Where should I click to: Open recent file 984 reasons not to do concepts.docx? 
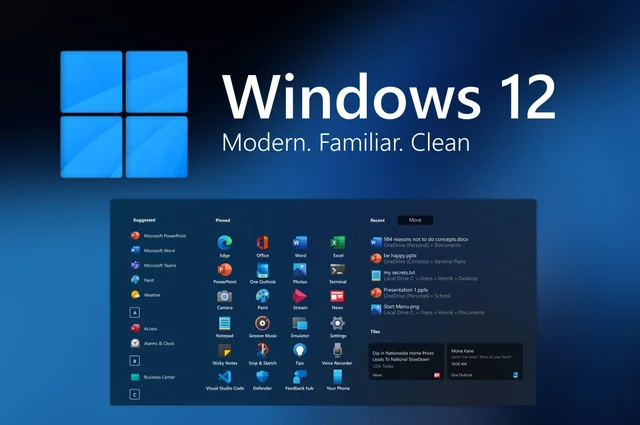point(419,242)
